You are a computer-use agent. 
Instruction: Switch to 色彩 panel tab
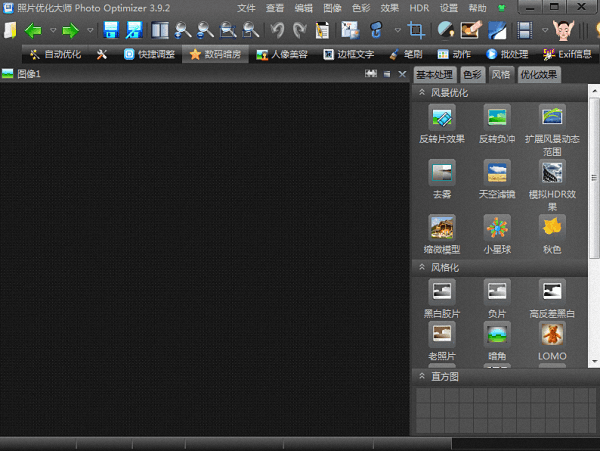tap(472, 75)
